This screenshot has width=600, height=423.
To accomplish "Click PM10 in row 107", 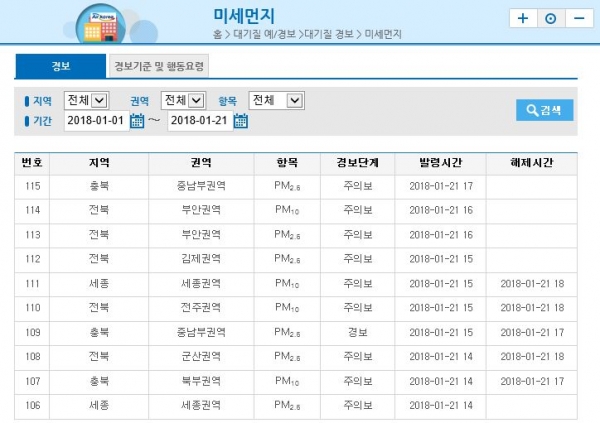I will coord(287,381).
